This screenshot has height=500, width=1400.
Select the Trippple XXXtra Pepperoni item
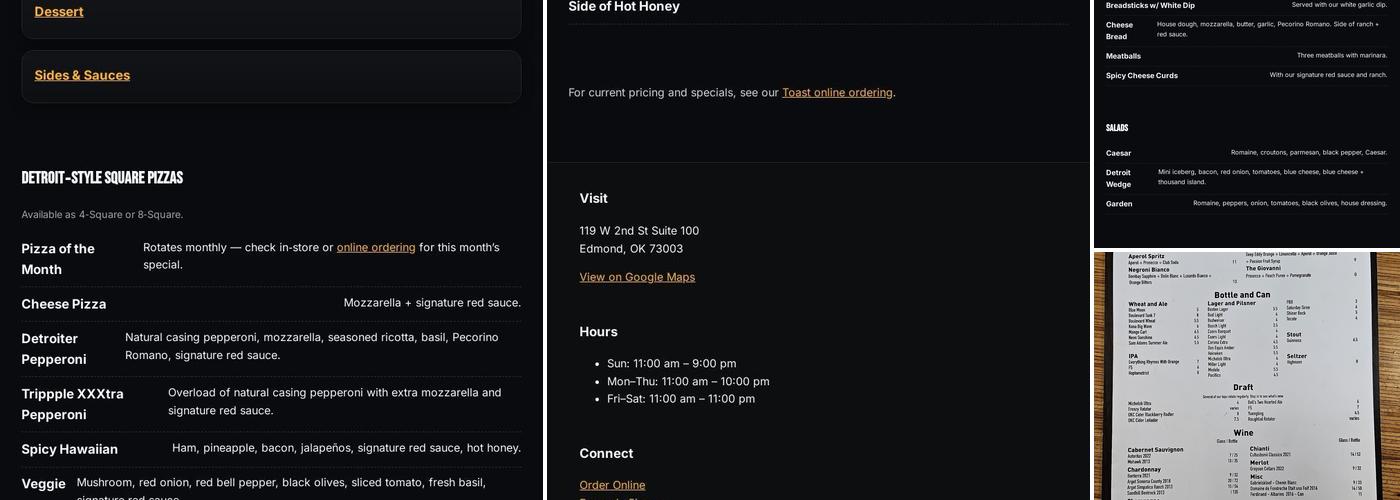[x=72, y=404]
